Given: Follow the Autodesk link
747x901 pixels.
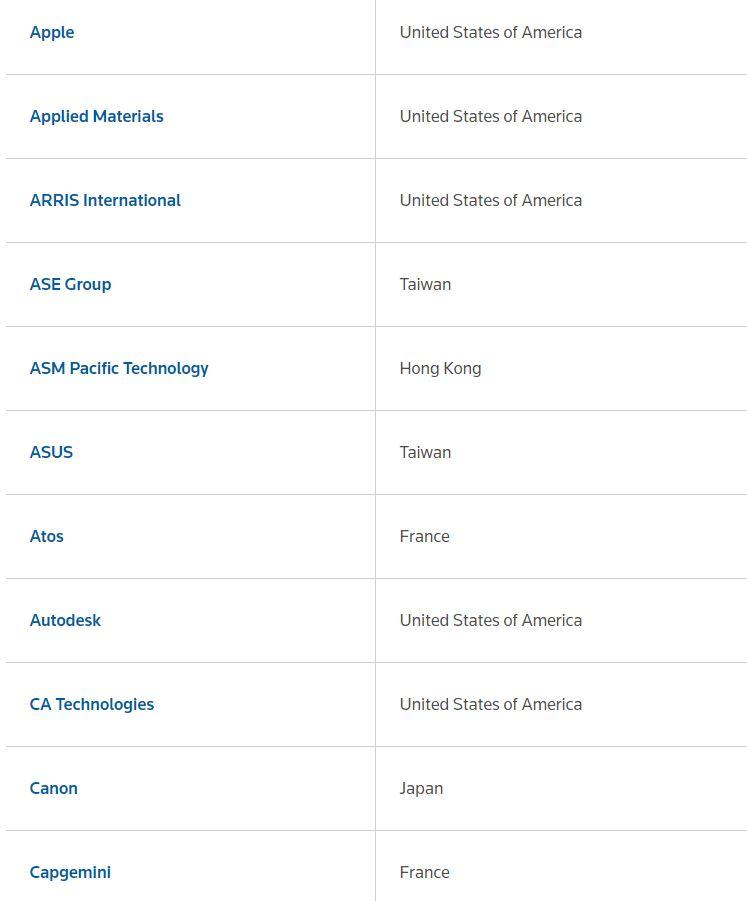Looking at the screenshot, I should (65, 620).
